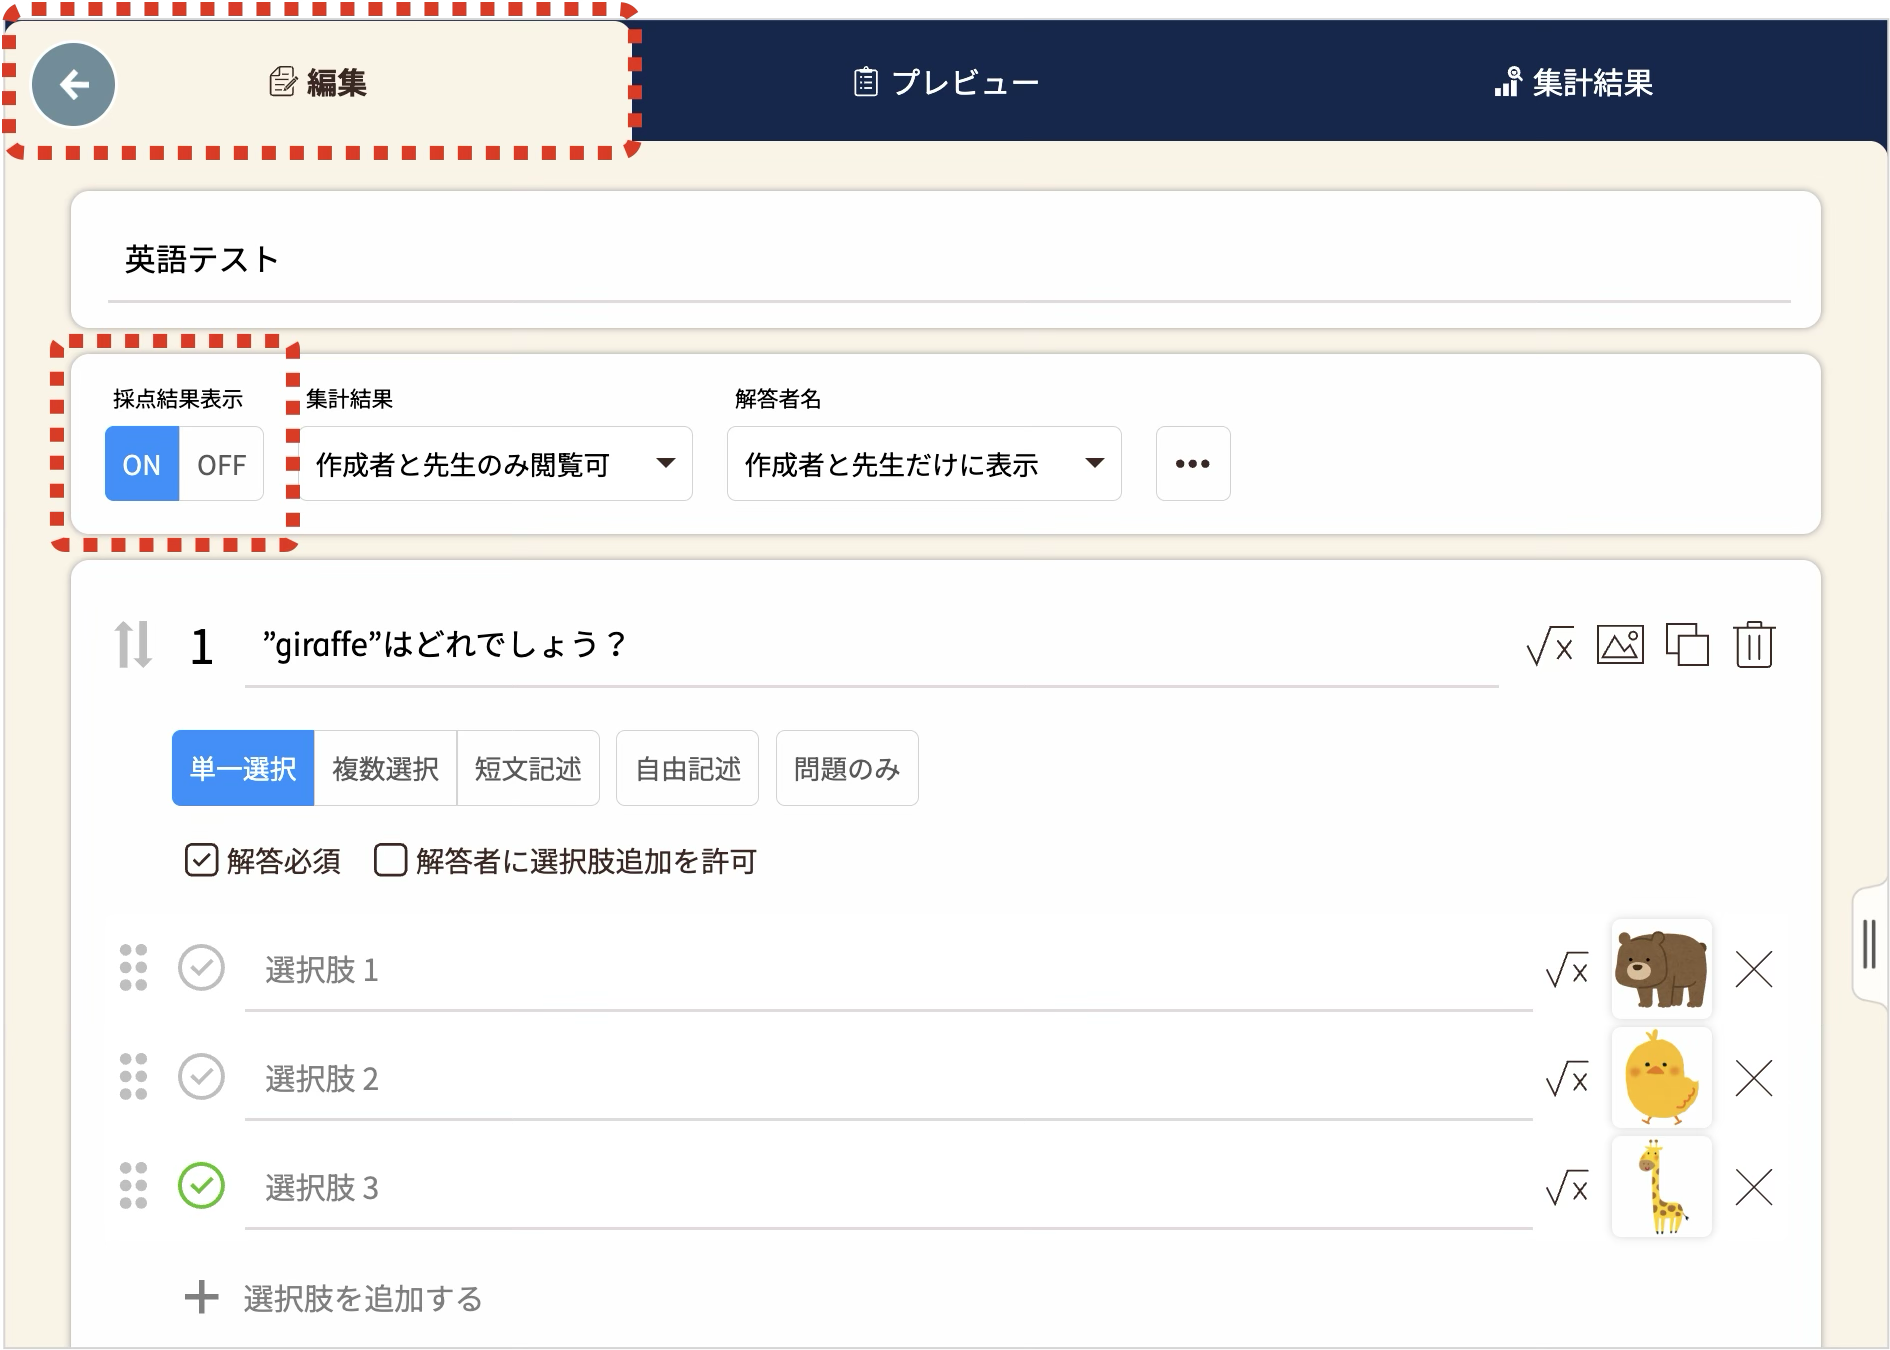Uncheck the 解答必須 checkbox
Screen dimensions: 1890x1350
[201, 860]
